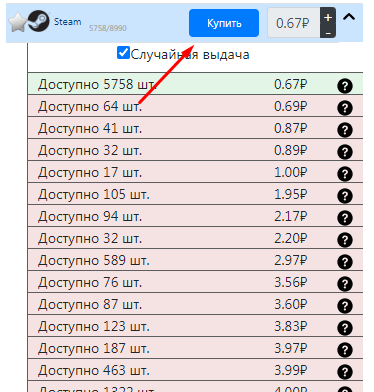Viewport: 374px width, 392px height.
Task: Open help icon for the 2.20₽ row
Action: pyautogui.click(x=345, y=240)
